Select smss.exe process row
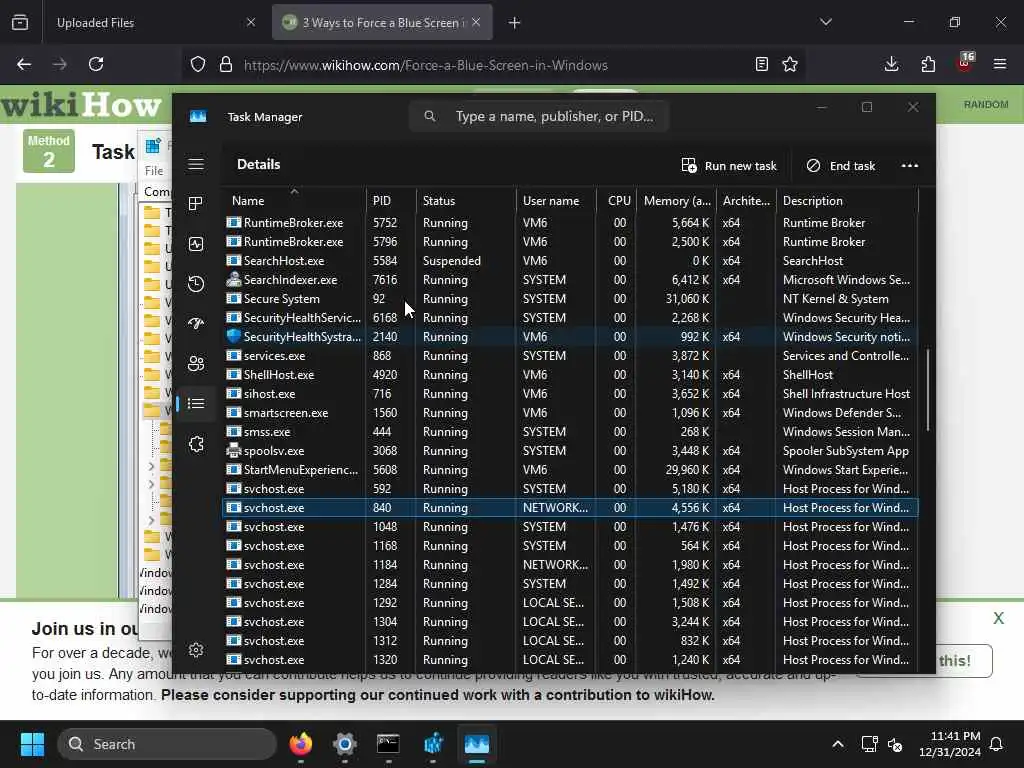Image resolution: width=1024 pixels, height=768 pixels. pos(570,432)
